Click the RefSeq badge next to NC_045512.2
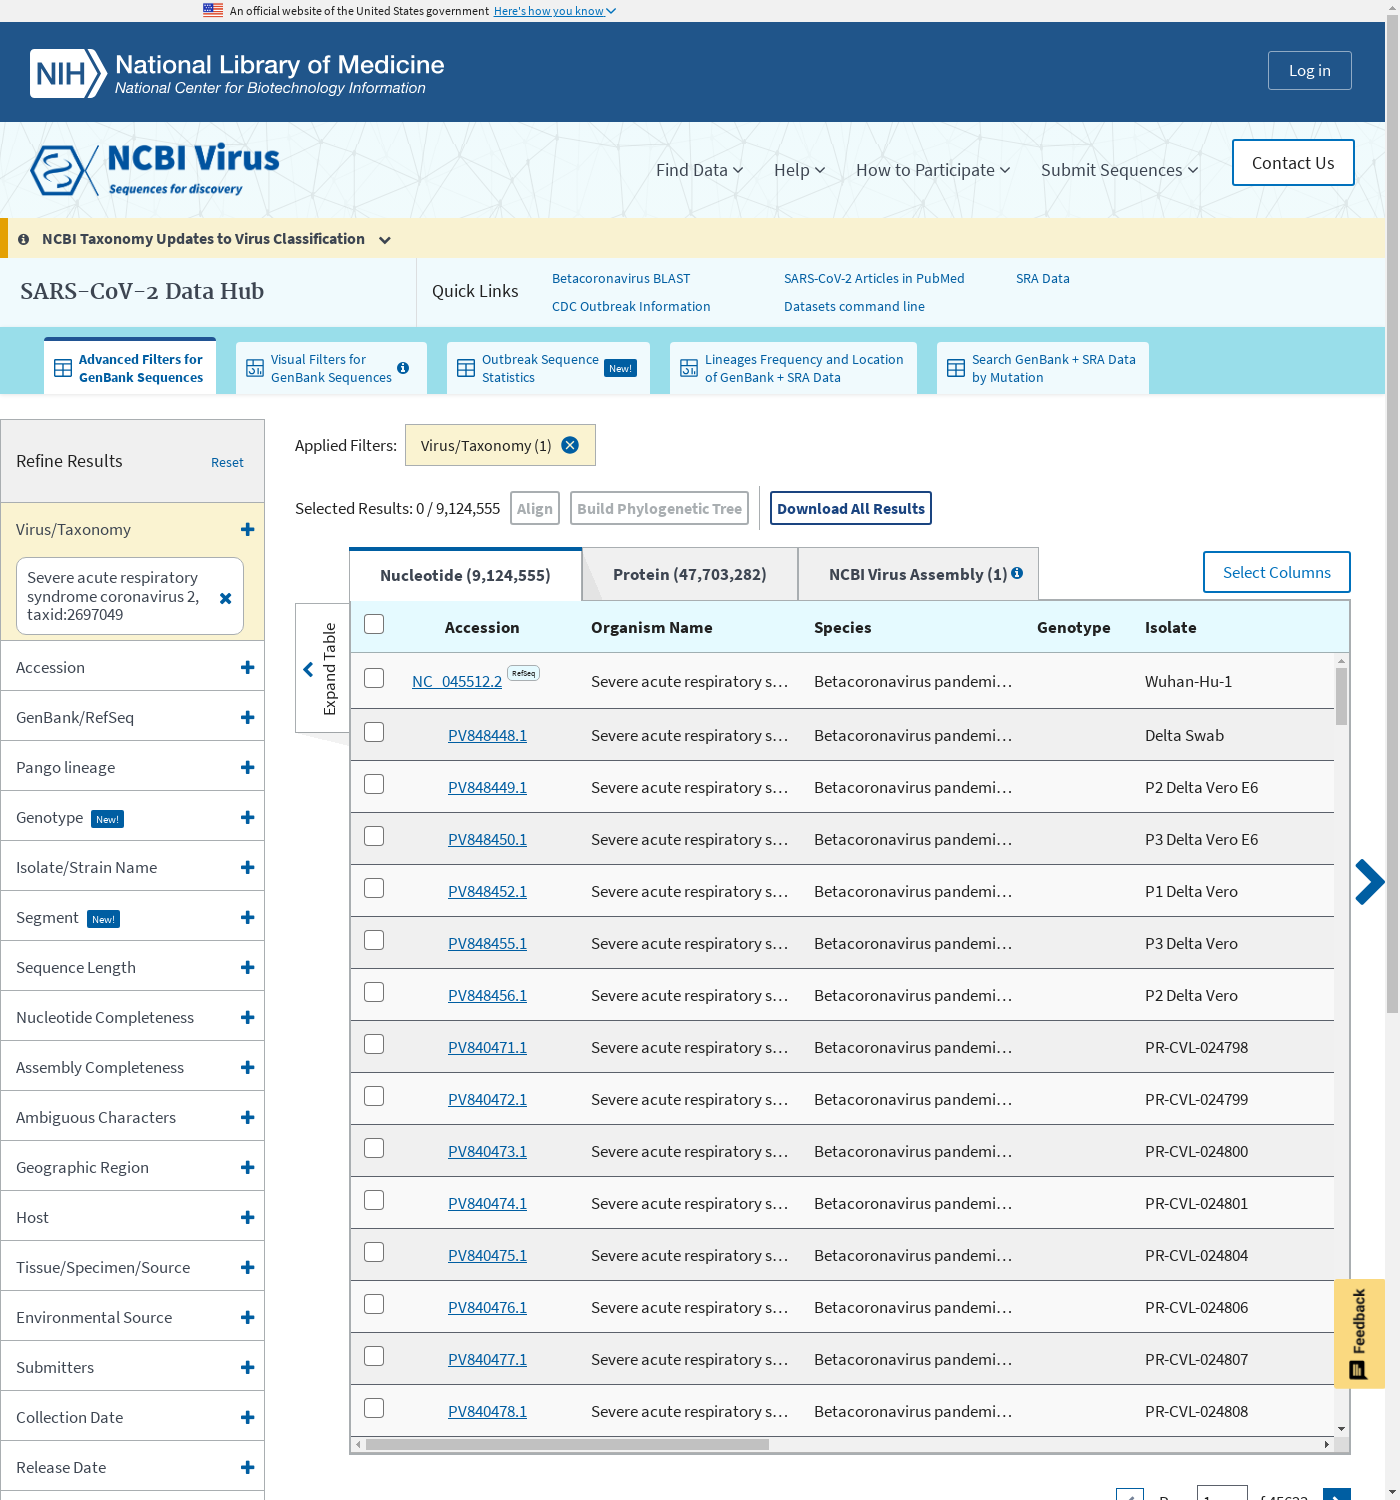Screen dimensions: 1400x1500 (x=523, y=673)
